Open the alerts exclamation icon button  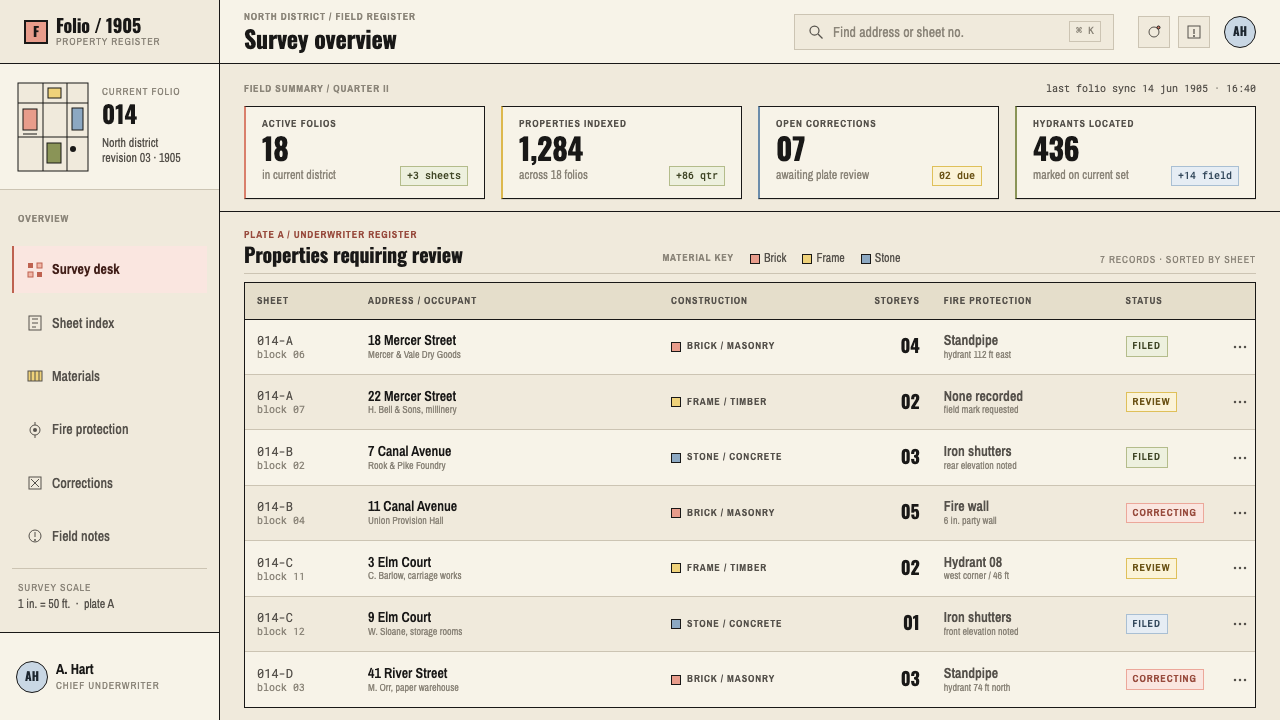click(1194, 32)
